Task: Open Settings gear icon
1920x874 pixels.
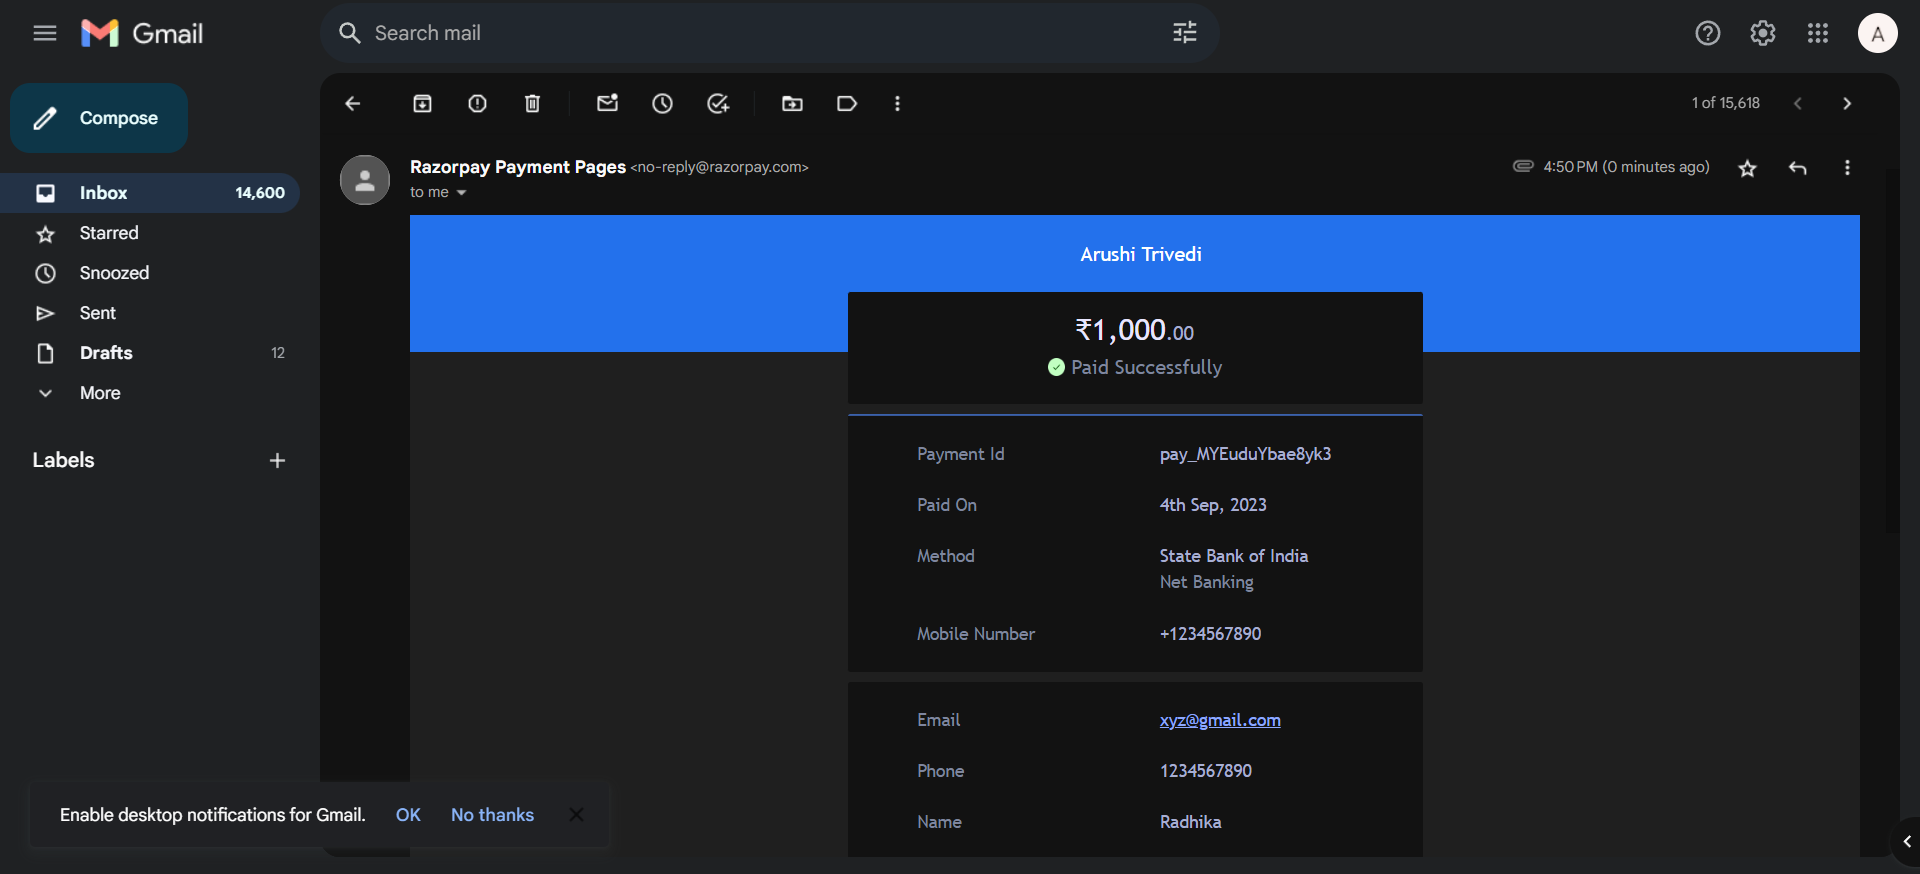Action: click(x=1763, y=33)
